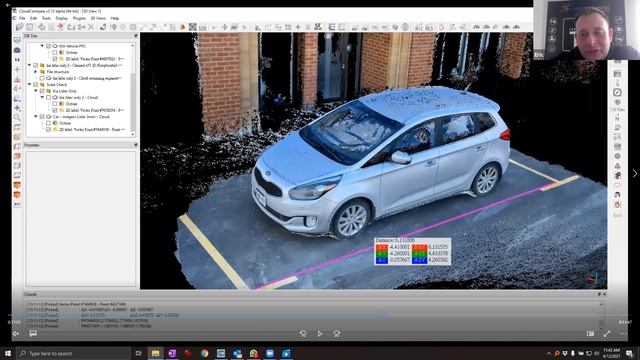Screen dimensions: 640x360
Task: Open the File menu
Action: tap(22, 18)
